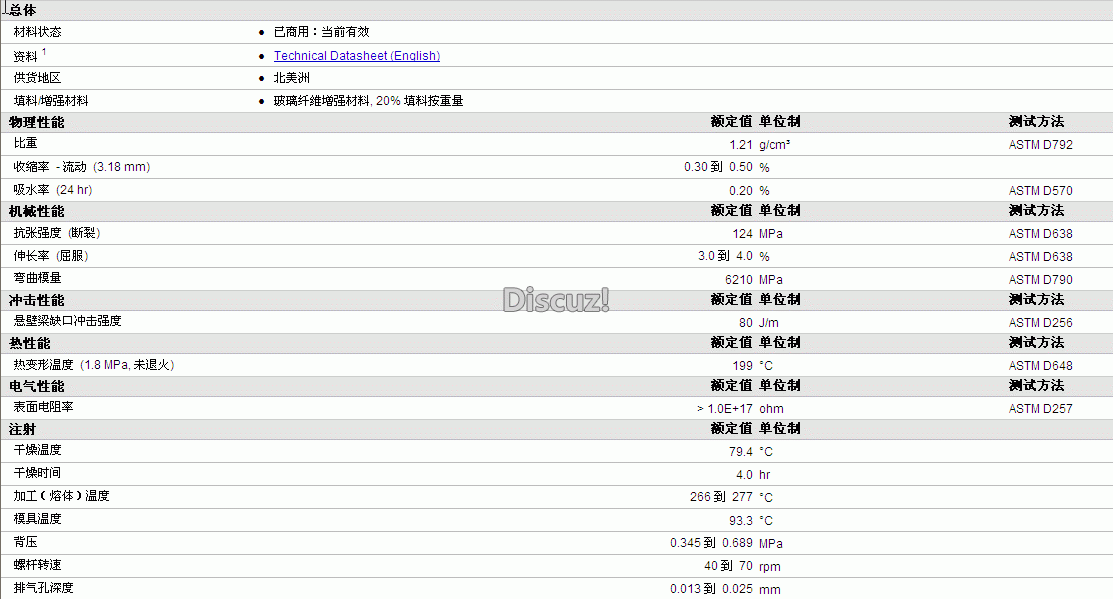
Task: Select the vent depth '0.013 到 0.025'
Action: point(711,589)
